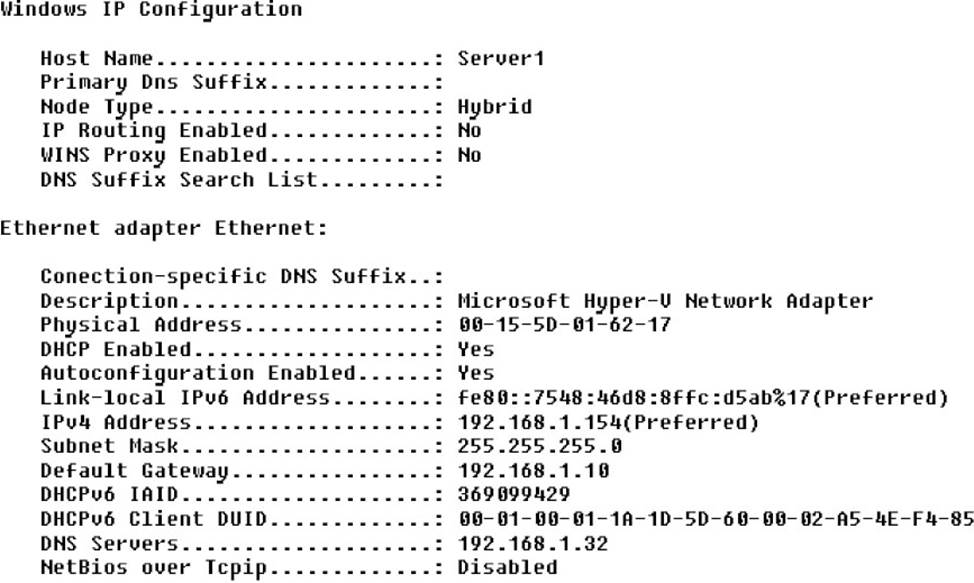974x583 pixels.
Task: Click the NetBios over Tcpip Disabled value
Action: click(507, 568)
